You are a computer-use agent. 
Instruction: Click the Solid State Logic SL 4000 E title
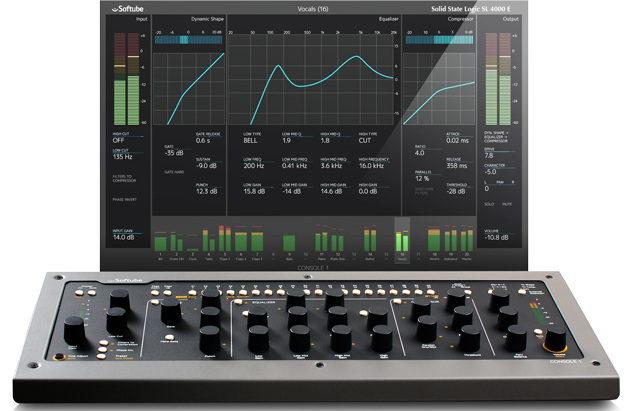(x=470, y=8)
